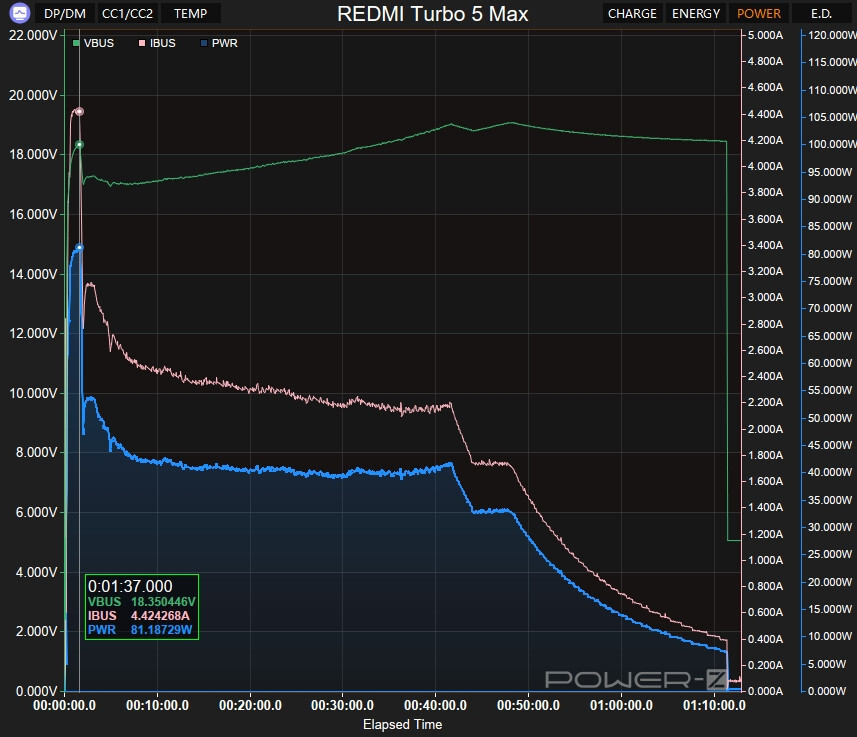Image resolution: width=857 pixels, height=737 pixels.
Task: Click the 00:50:00.0 time axis tick
Action: coord(529,705)
